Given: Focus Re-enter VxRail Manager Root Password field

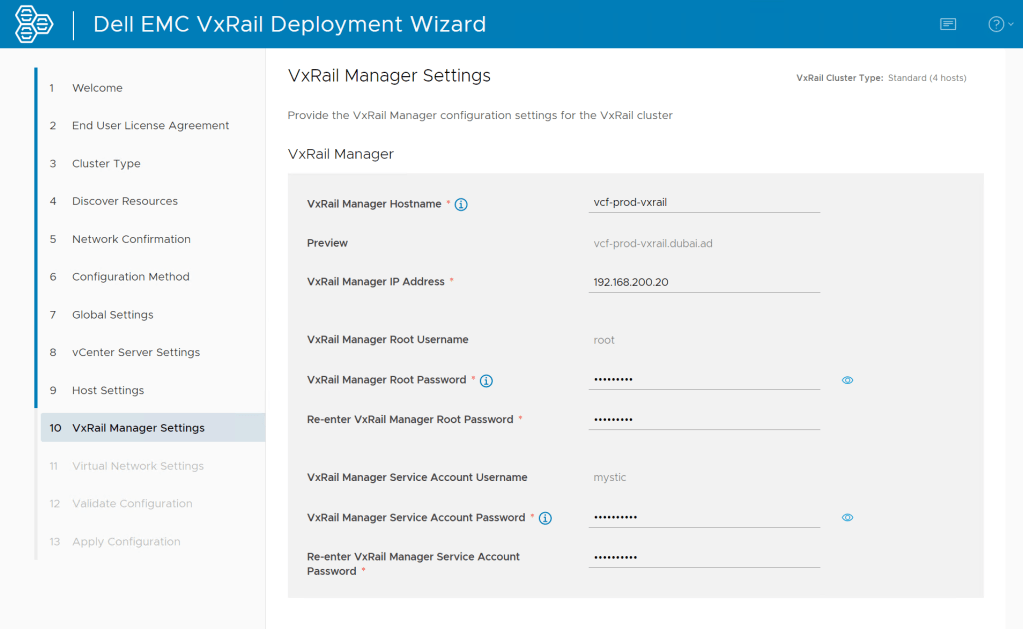Looking at the screenshot, I should (x=704, y=420).
